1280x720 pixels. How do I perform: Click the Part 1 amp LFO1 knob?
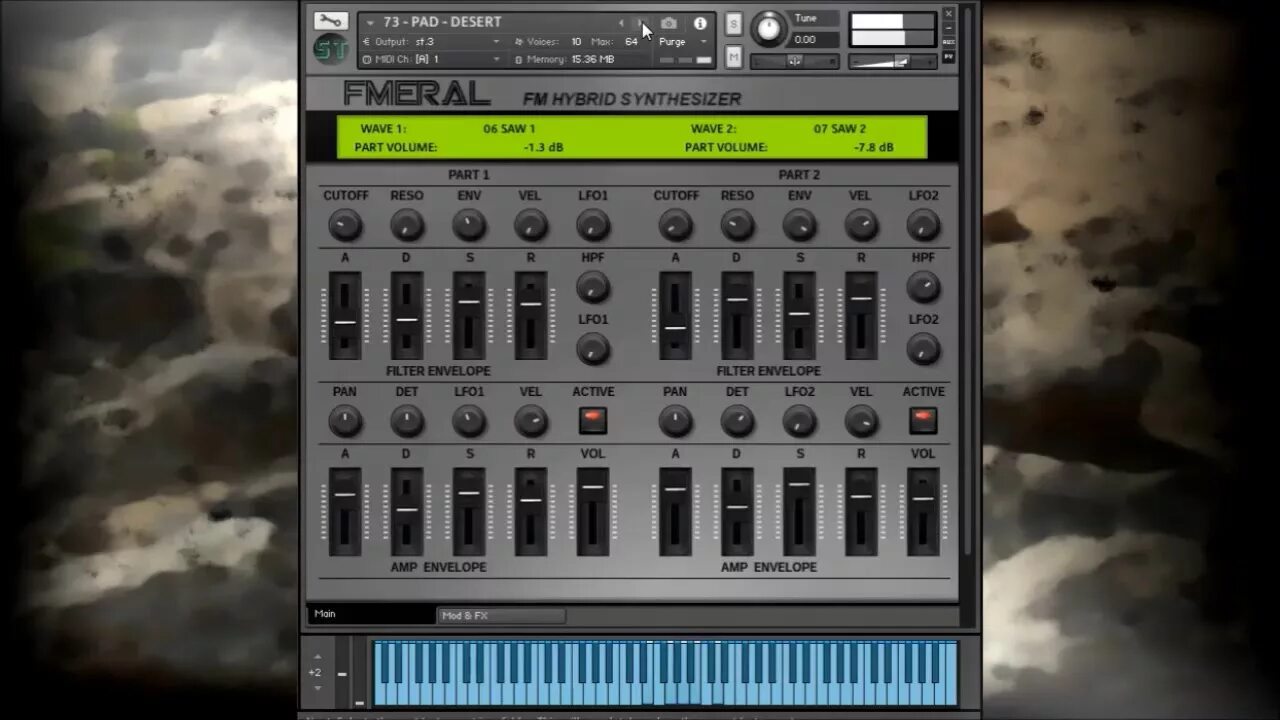(x=469, y=421)
